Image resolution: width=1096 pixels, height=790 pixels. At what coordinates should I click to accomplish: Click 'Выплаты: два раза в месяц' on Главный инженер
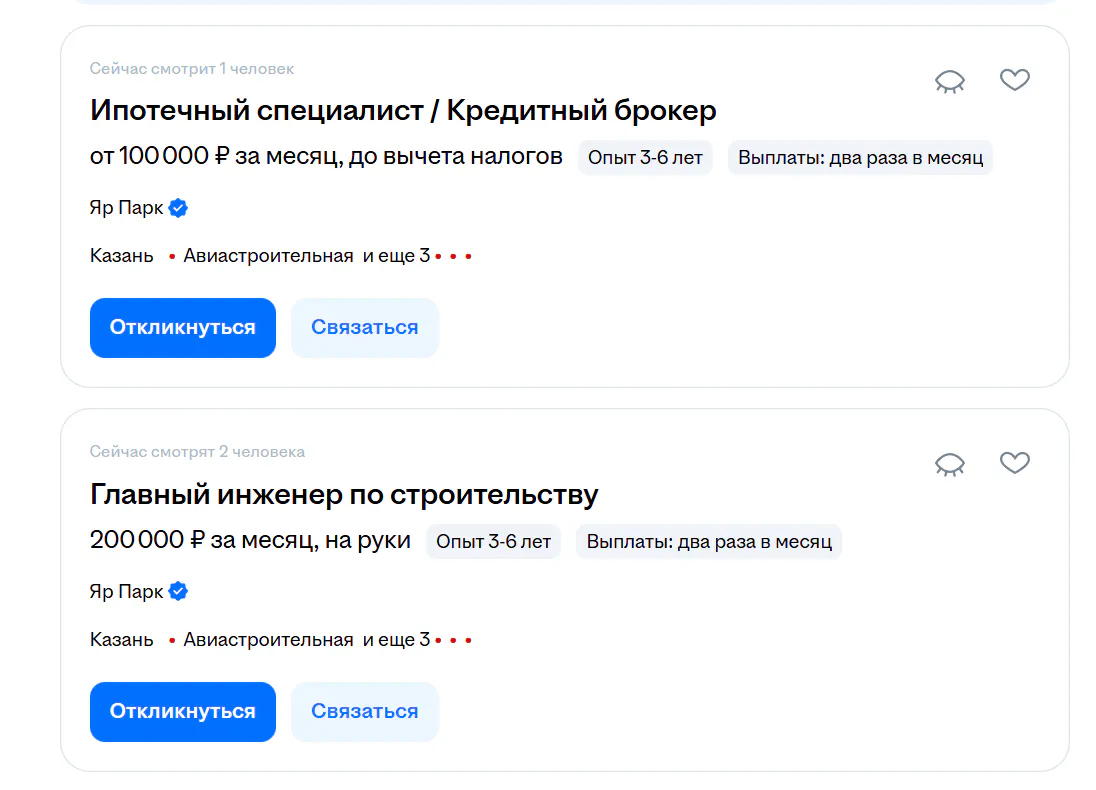(x=709, y=542)
